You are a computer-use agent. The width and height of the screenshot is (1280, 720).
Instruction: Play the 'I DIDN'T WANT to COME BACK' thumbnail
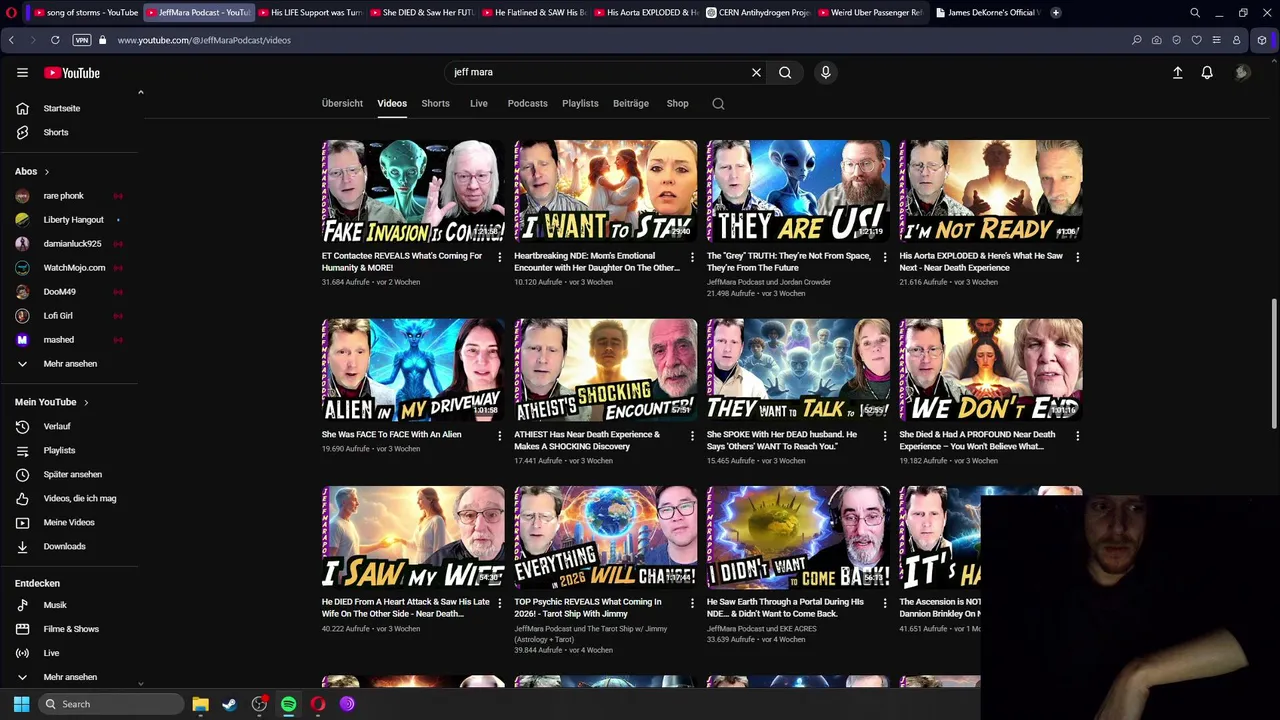pyautogui.click(x=798, y=537)
